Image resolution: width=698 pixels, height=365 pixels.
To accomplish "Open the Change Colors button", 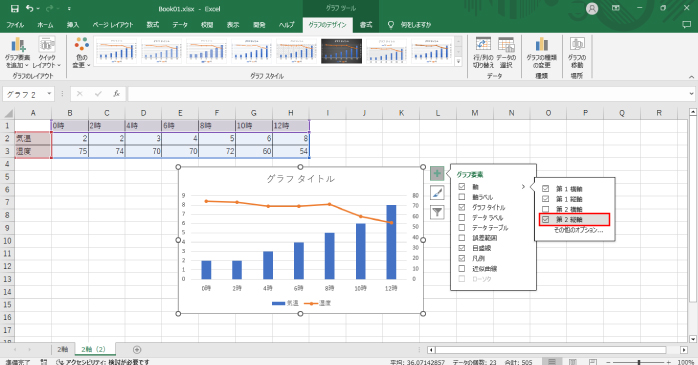I will point(81,52).
